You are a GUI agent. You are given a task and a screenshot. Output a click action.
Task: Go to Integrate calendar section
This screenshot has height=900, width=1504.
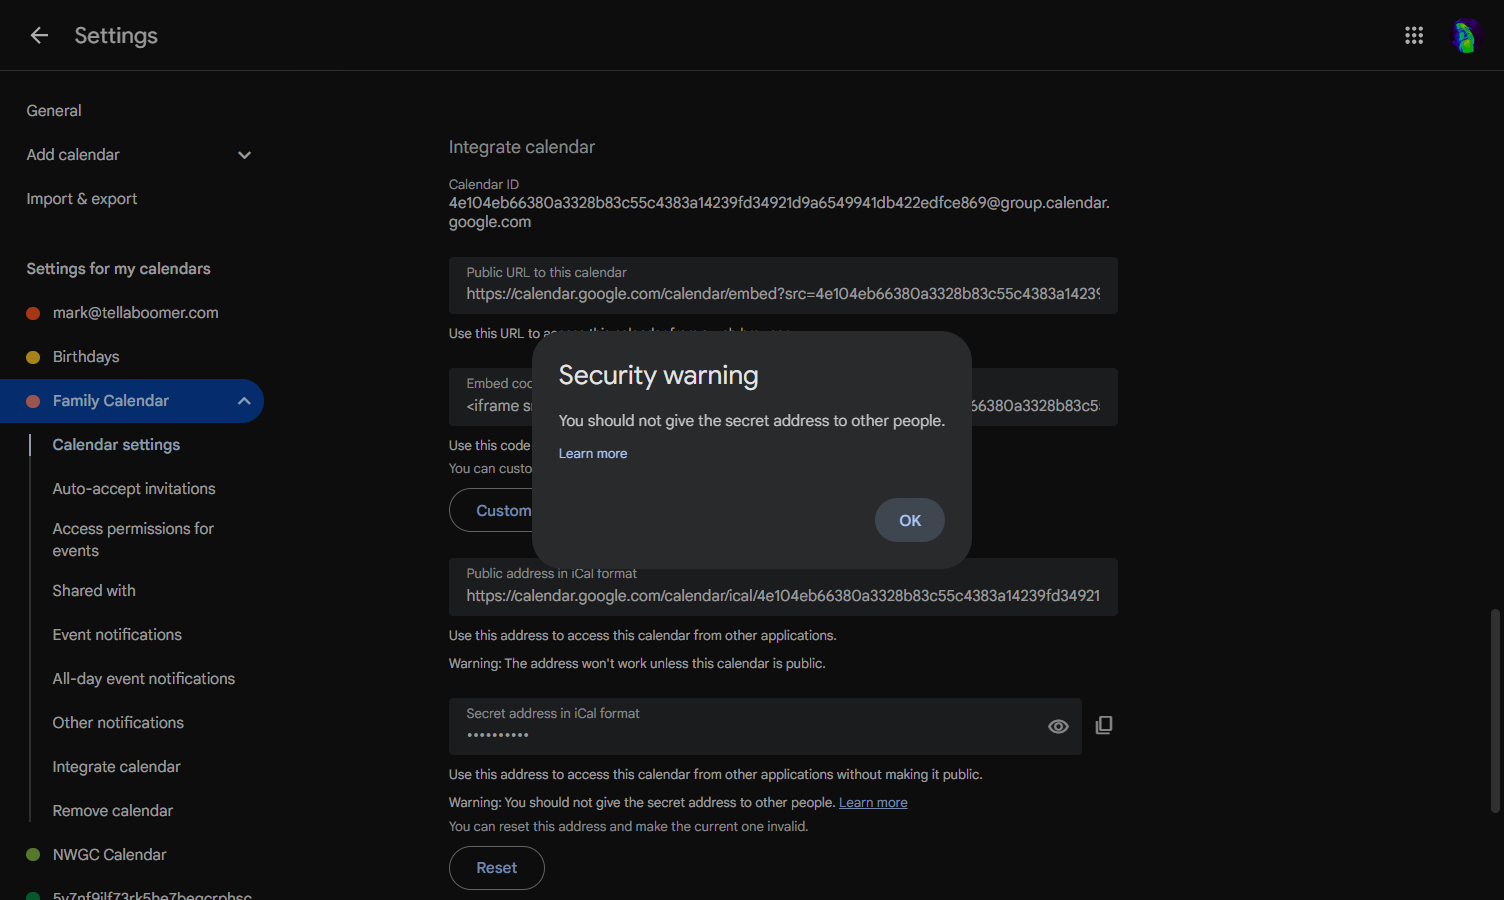(116, 767)
